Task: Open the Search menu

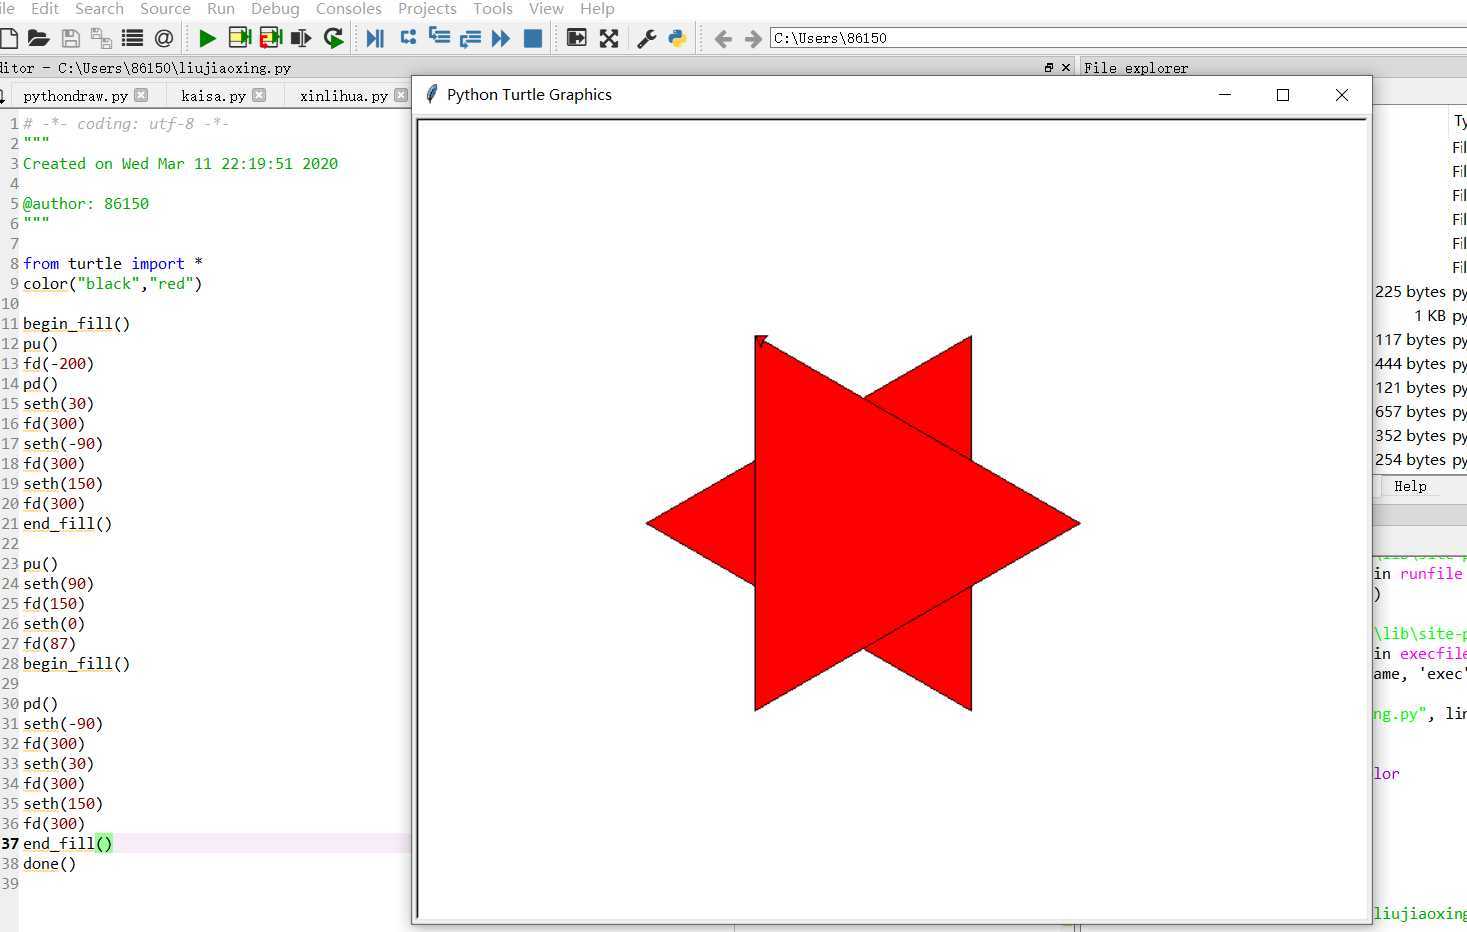Action: (99, 9)
